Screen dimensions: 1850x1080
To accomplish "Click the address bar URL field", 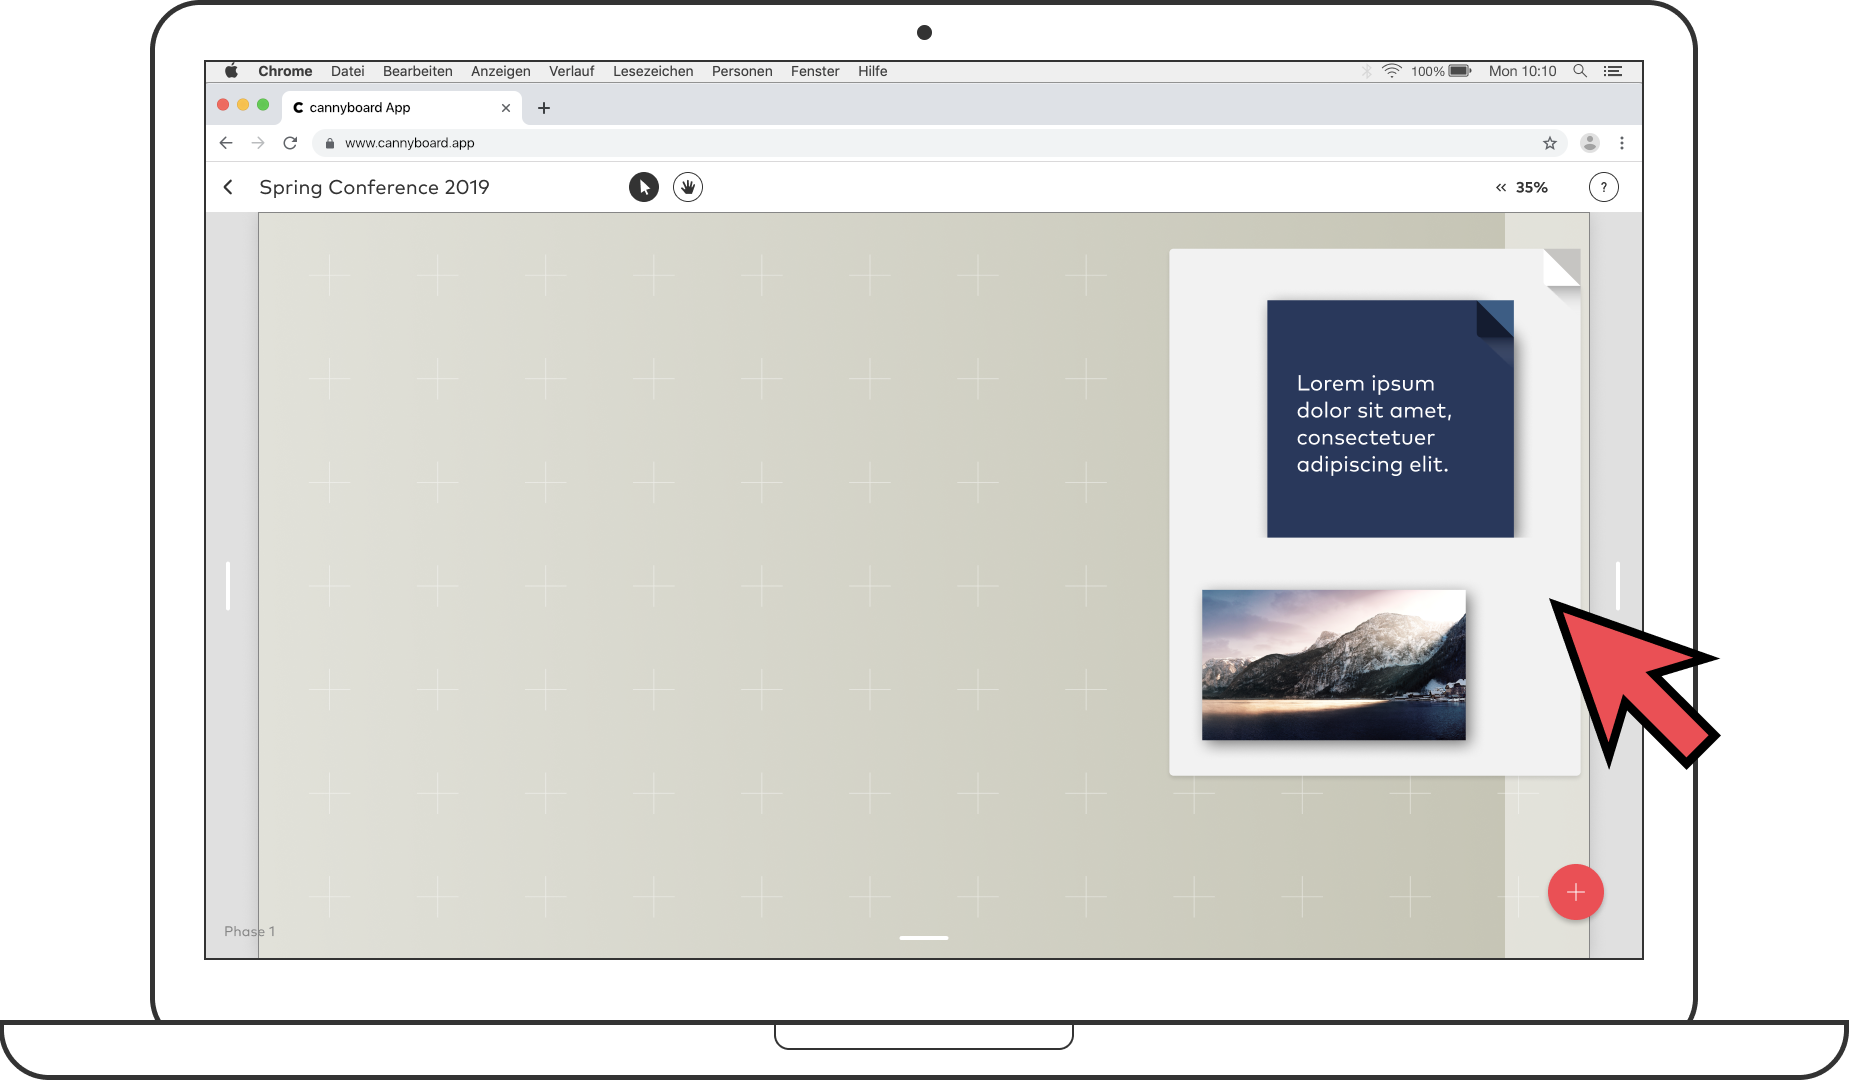I will click(x=940, y=143).
